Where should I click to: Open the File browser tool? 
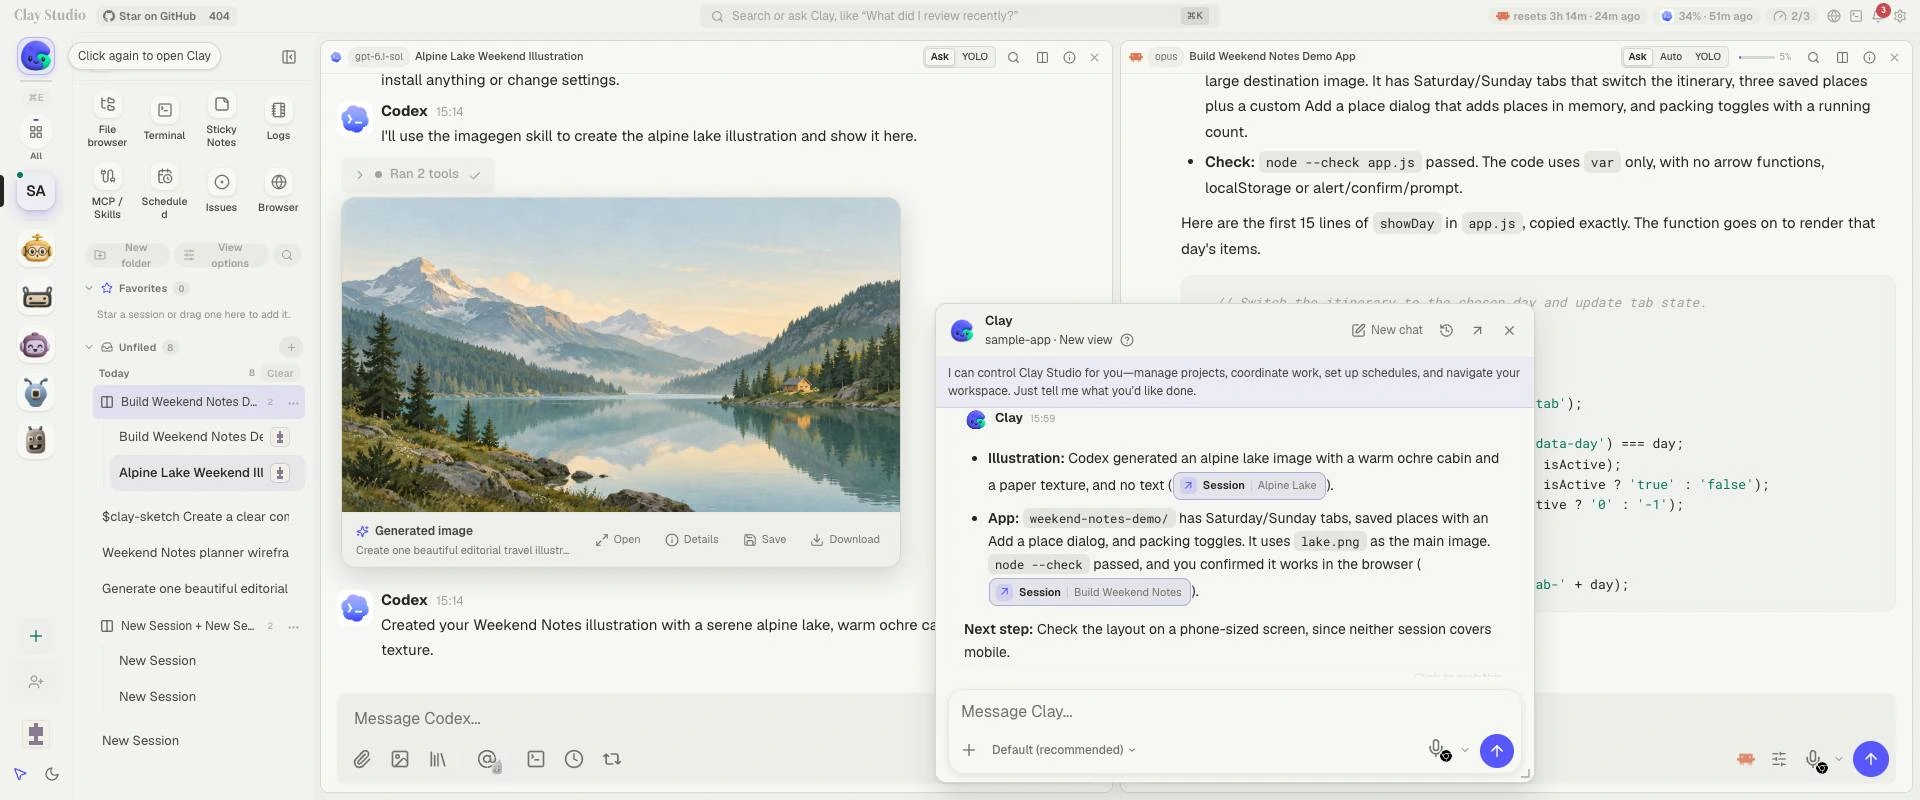pyautogui.click(x=107, y=120)
